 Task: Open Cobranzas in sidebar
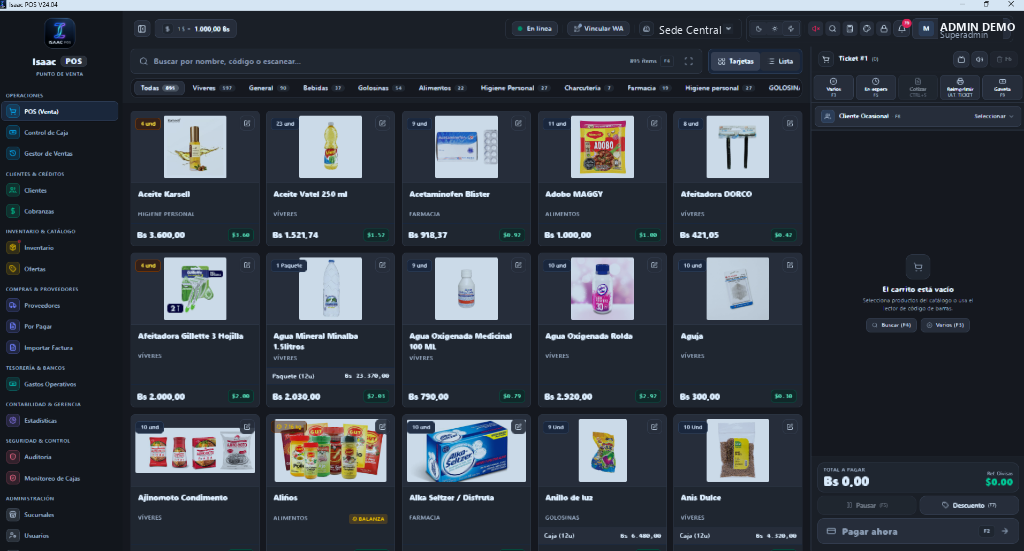[x=59, y=212]
